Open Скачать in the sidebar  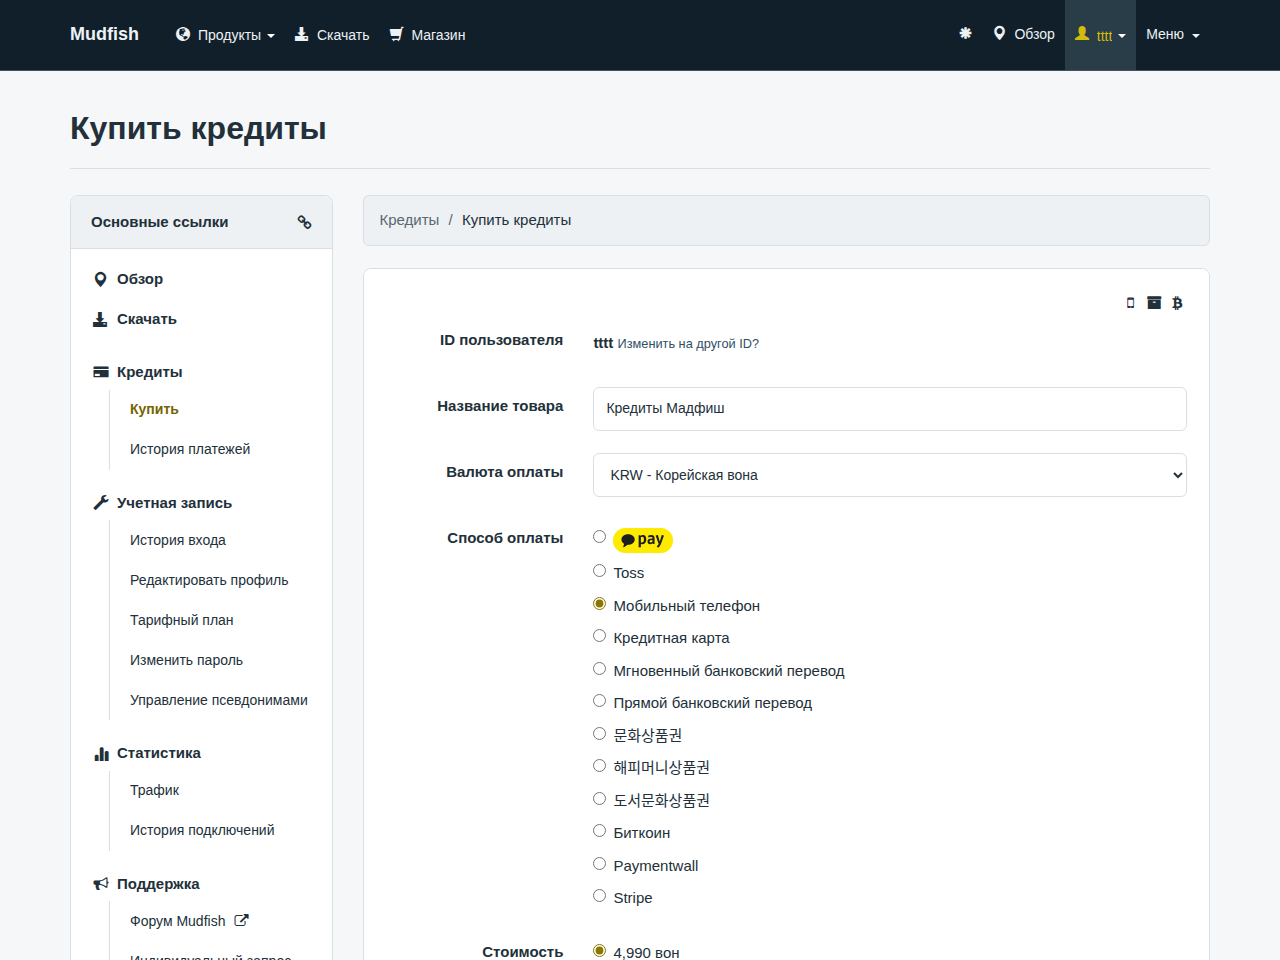click(147, 319)
